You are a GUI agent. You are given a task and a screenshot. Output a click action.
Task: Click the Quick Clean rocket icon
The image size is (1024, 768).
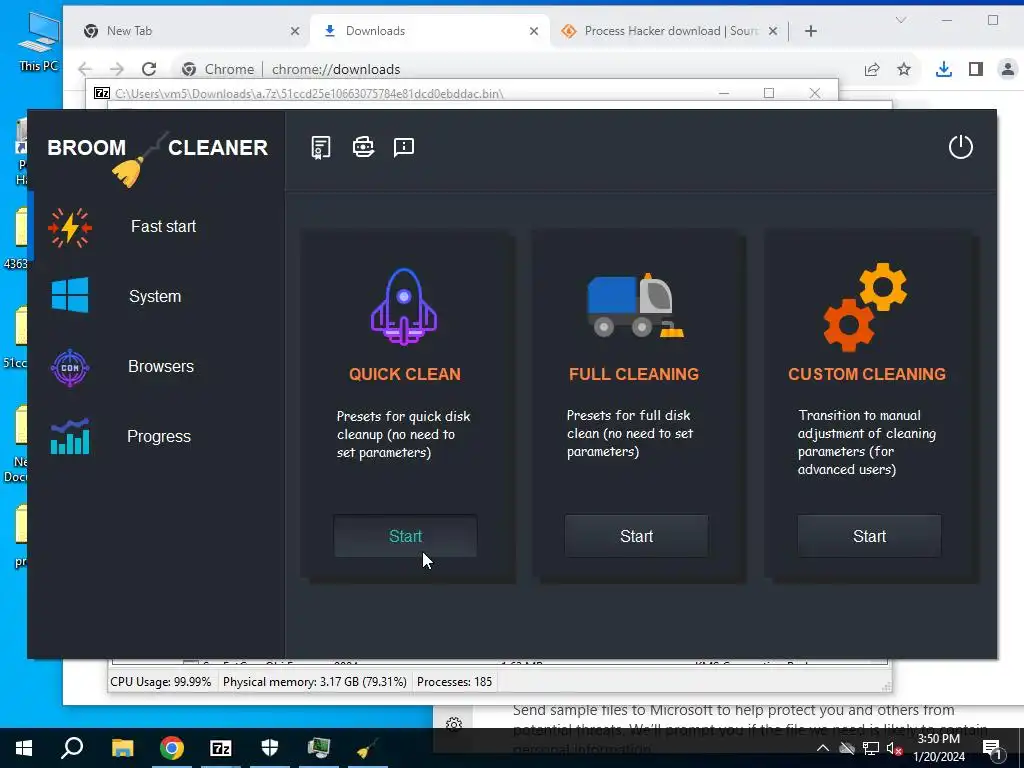[x=404, y=306]
